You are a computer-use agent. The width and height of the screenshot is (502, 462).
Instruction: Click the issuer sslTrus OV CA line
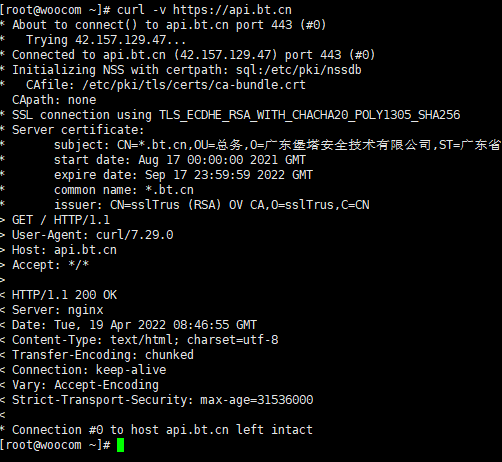212,205
